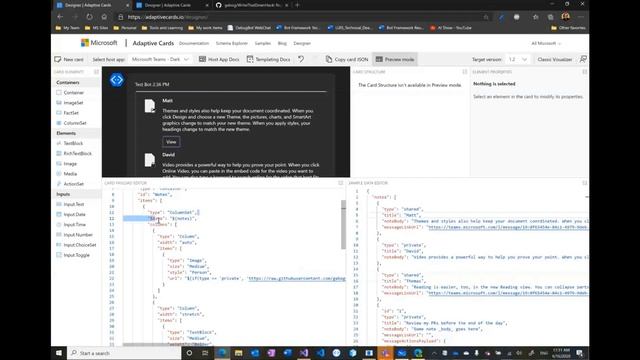The image size is (640, 360).
Task: Click the document icon beside David's note
Action: (x=150, y=160)
